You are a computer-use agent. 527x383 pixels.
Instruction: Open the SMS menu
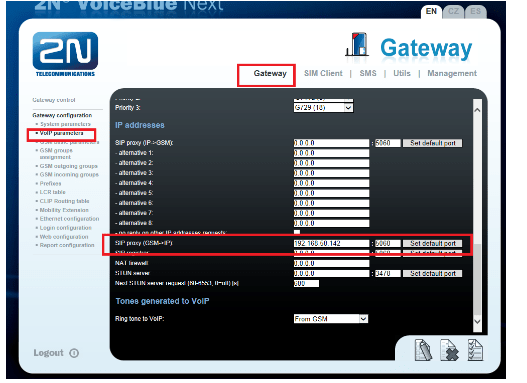click(368, 73)
